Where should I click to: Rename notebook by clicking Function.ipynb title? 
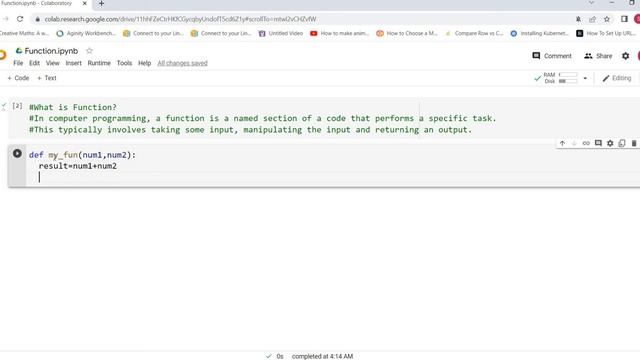click(x=51, y=51)
